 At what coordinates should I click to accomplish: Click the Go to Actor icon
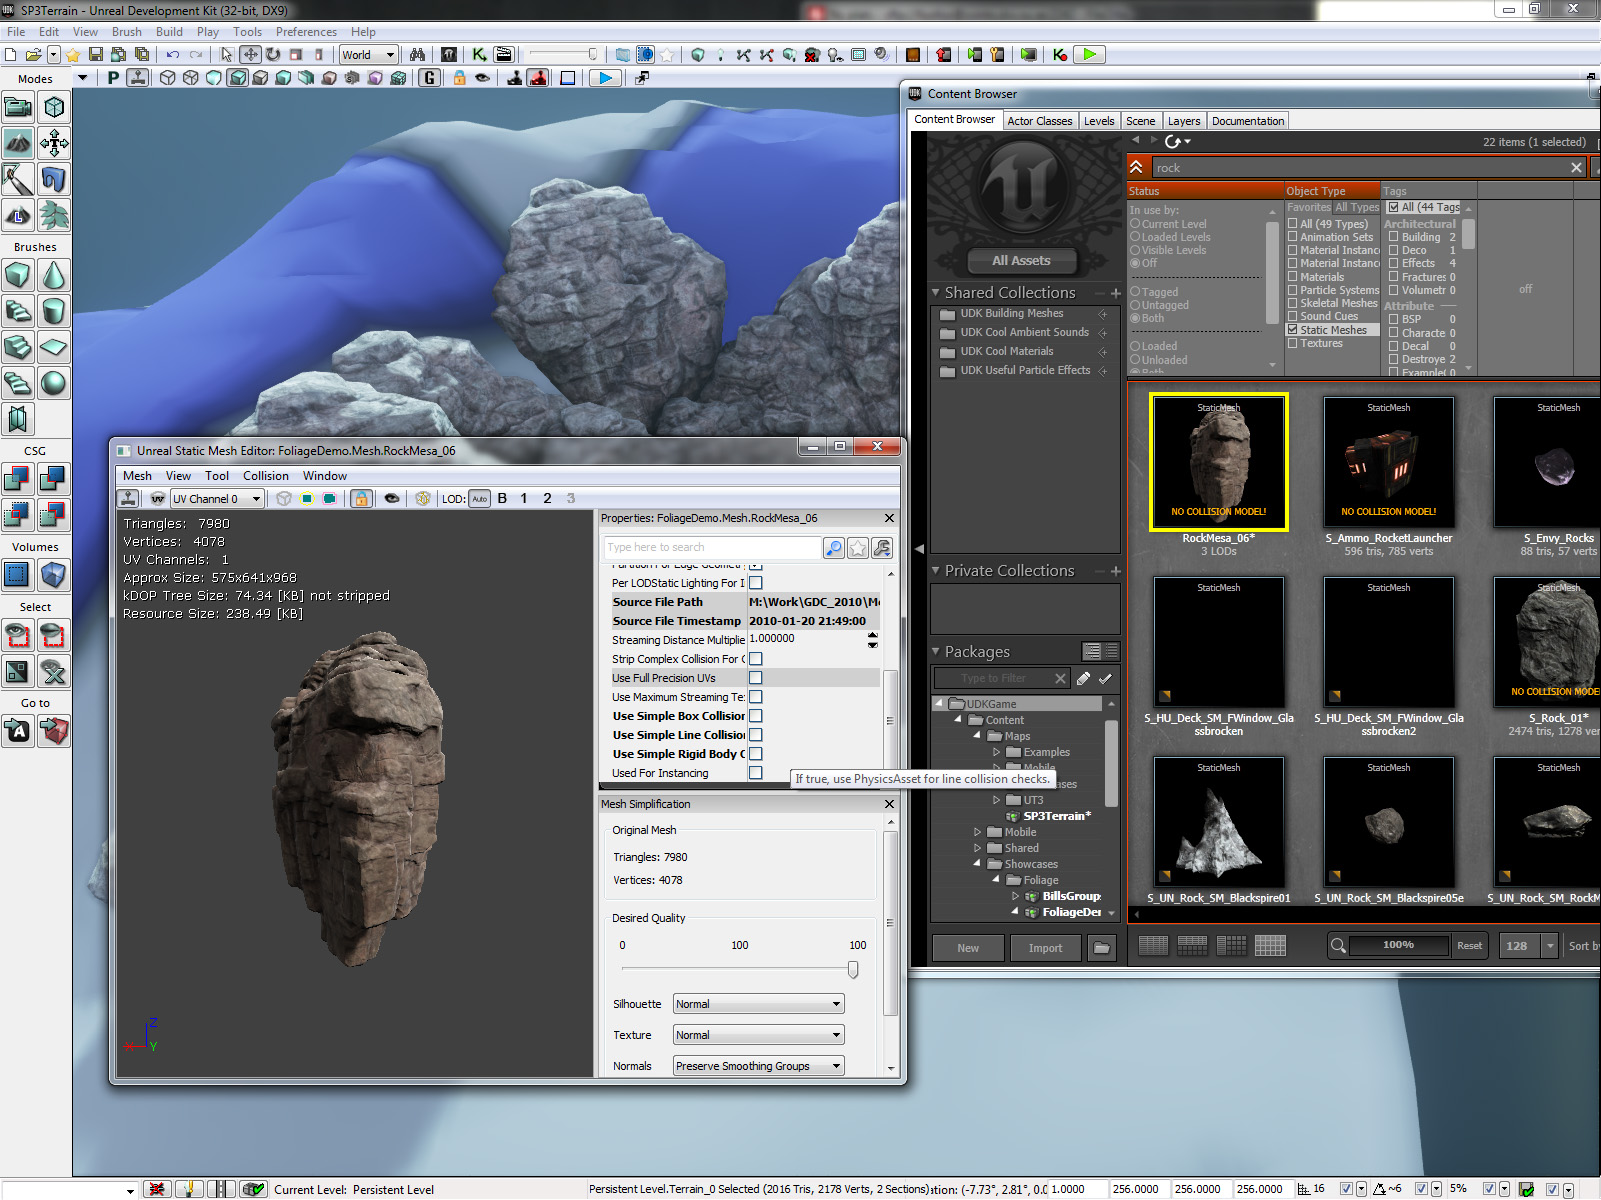point(18,731)
